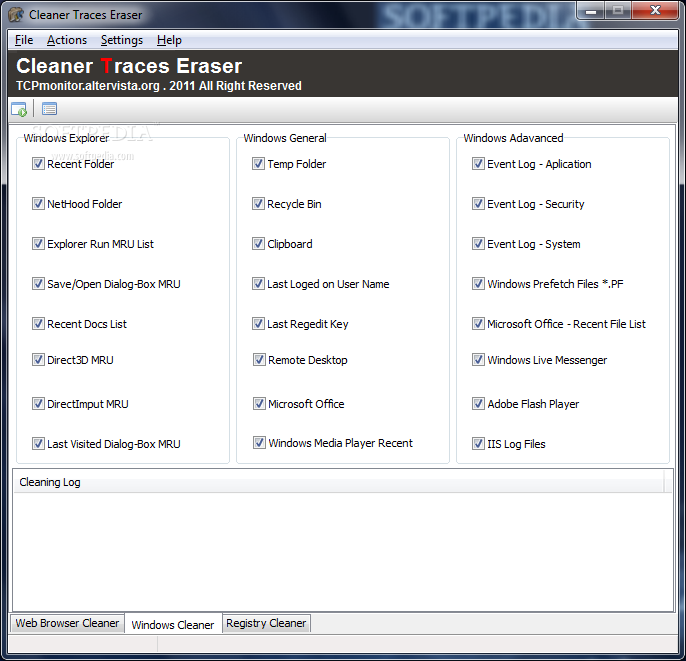Toggle the Remote Desktop checkbox
This screenshot has width=686, height=661.
tap(259, 360)
